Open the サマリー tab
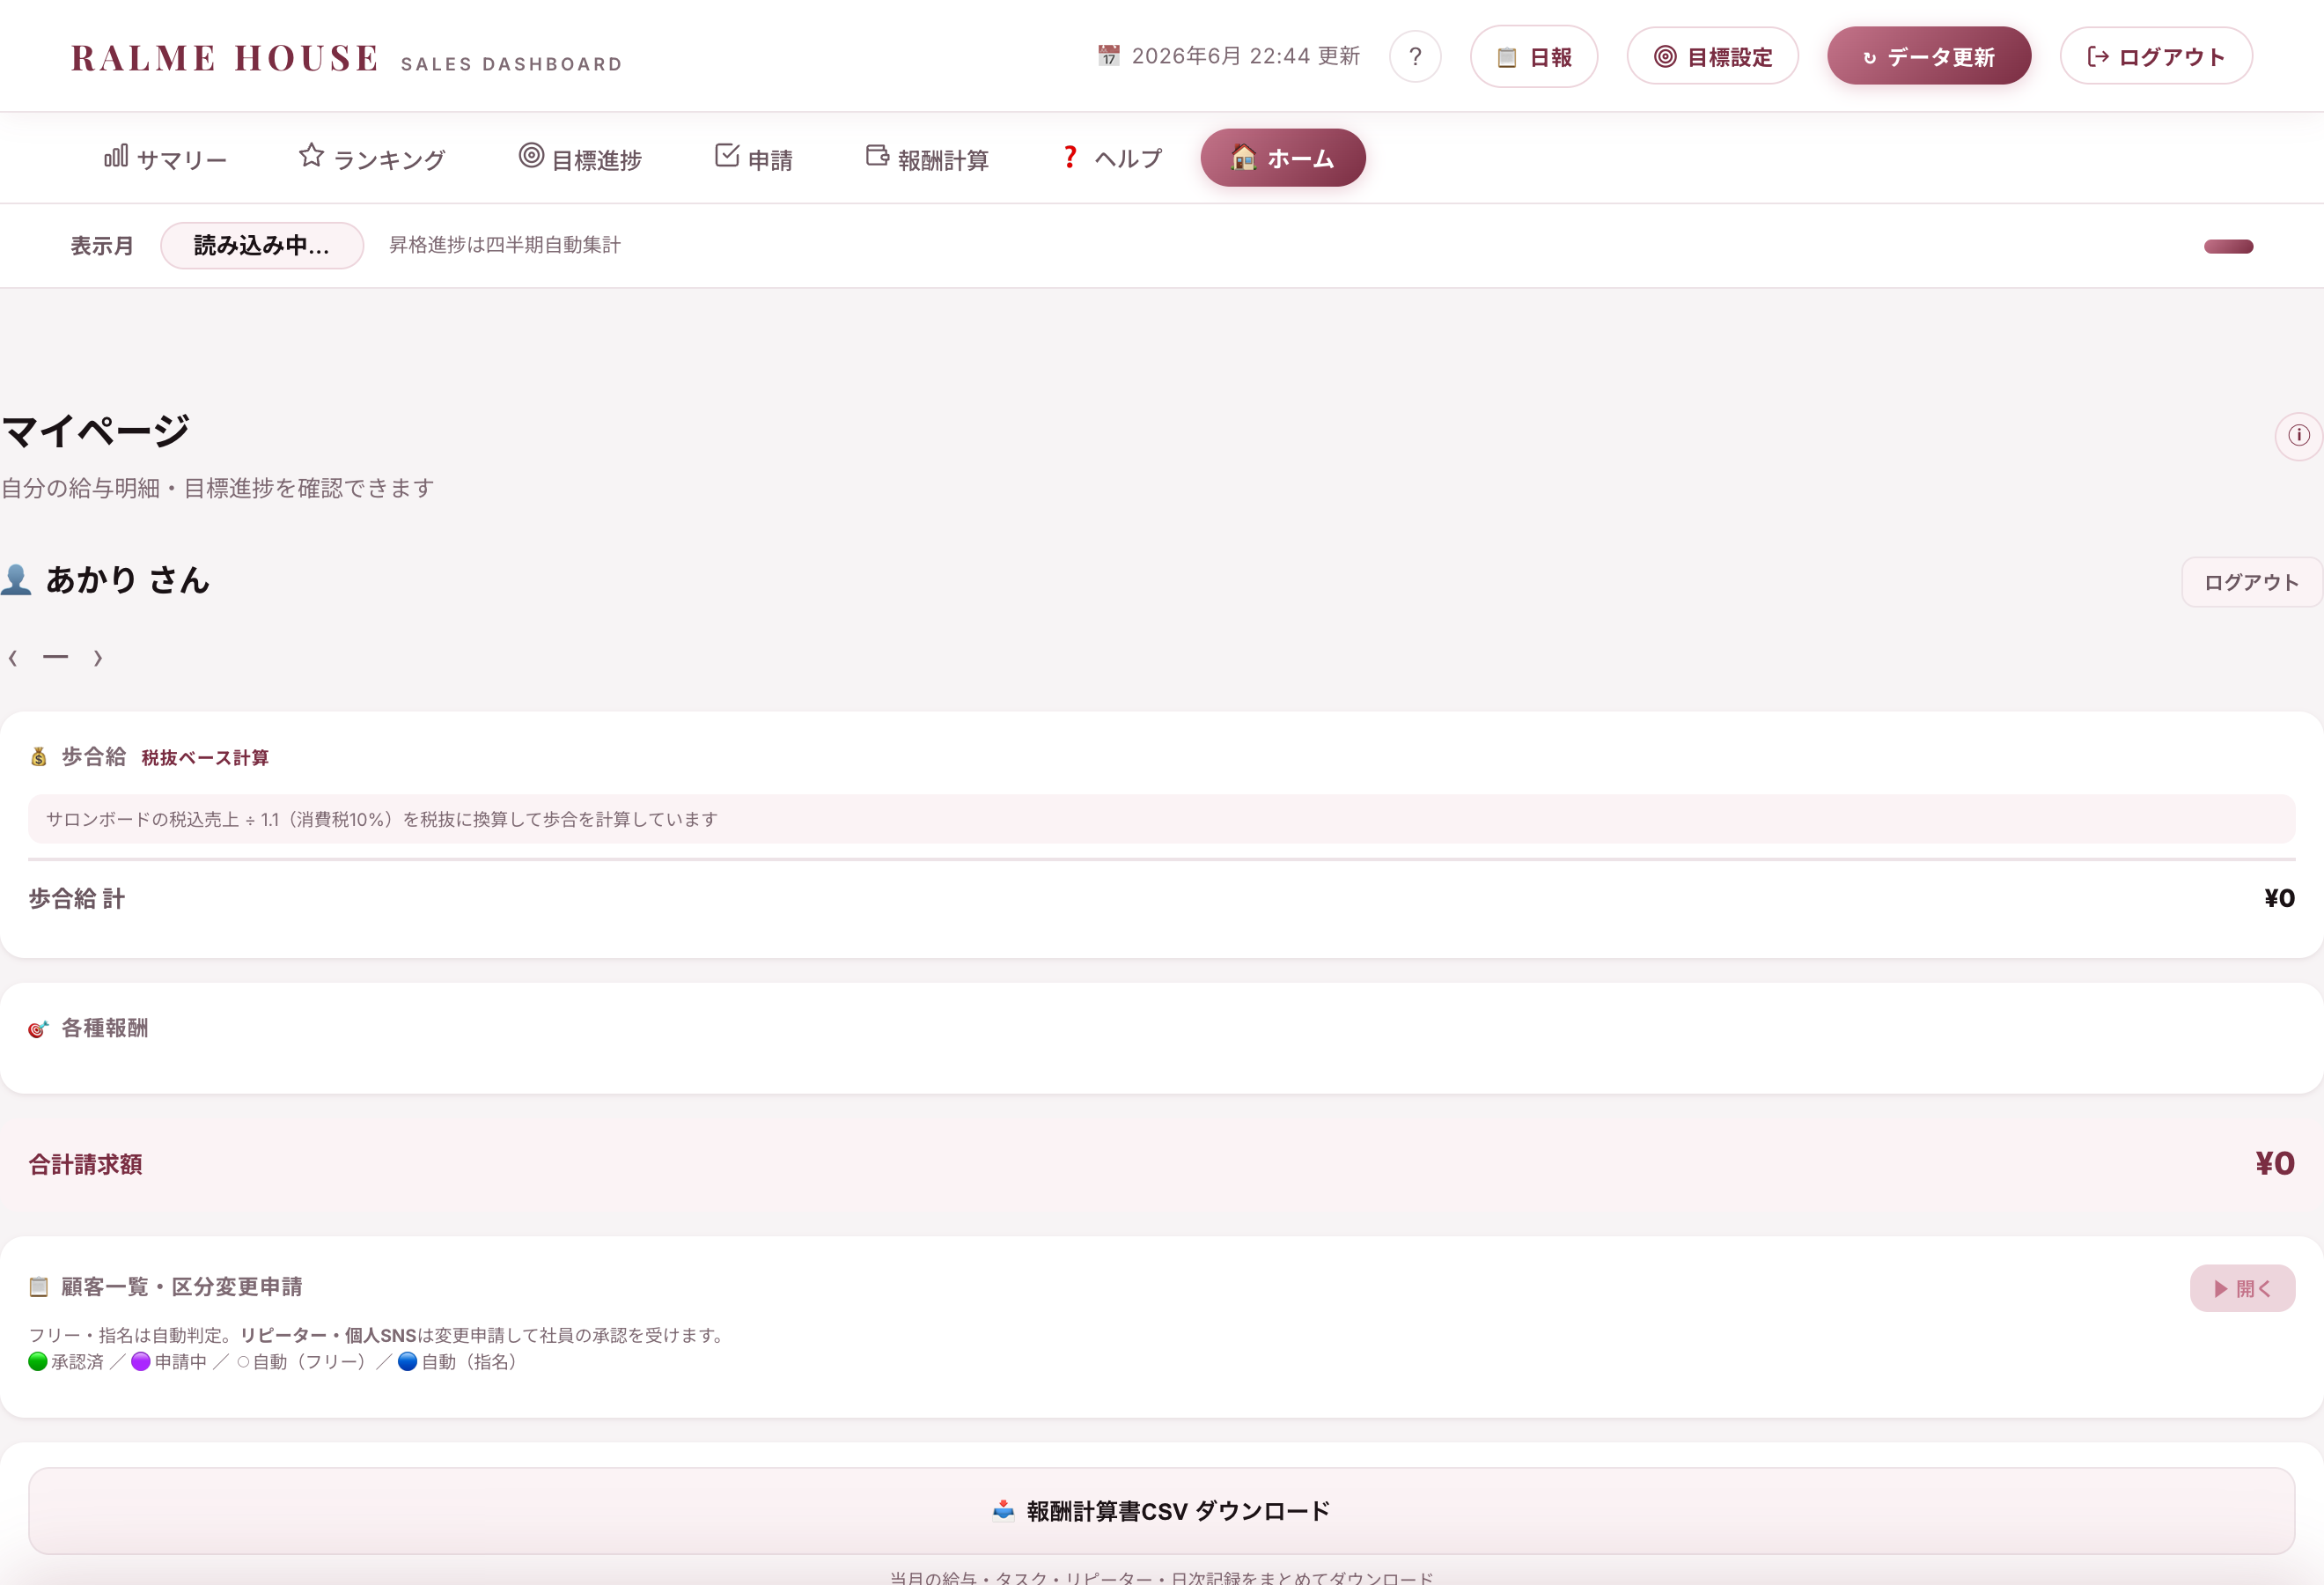2324x1585 pixels. [165, 158]
